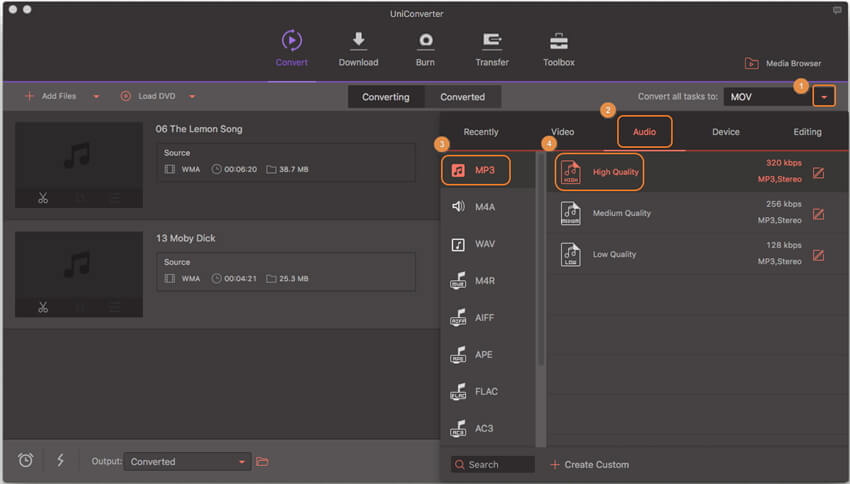Viewport: 850px width, 484px height.
Task: Choose the M4R format icon
Action: [458, 281]
